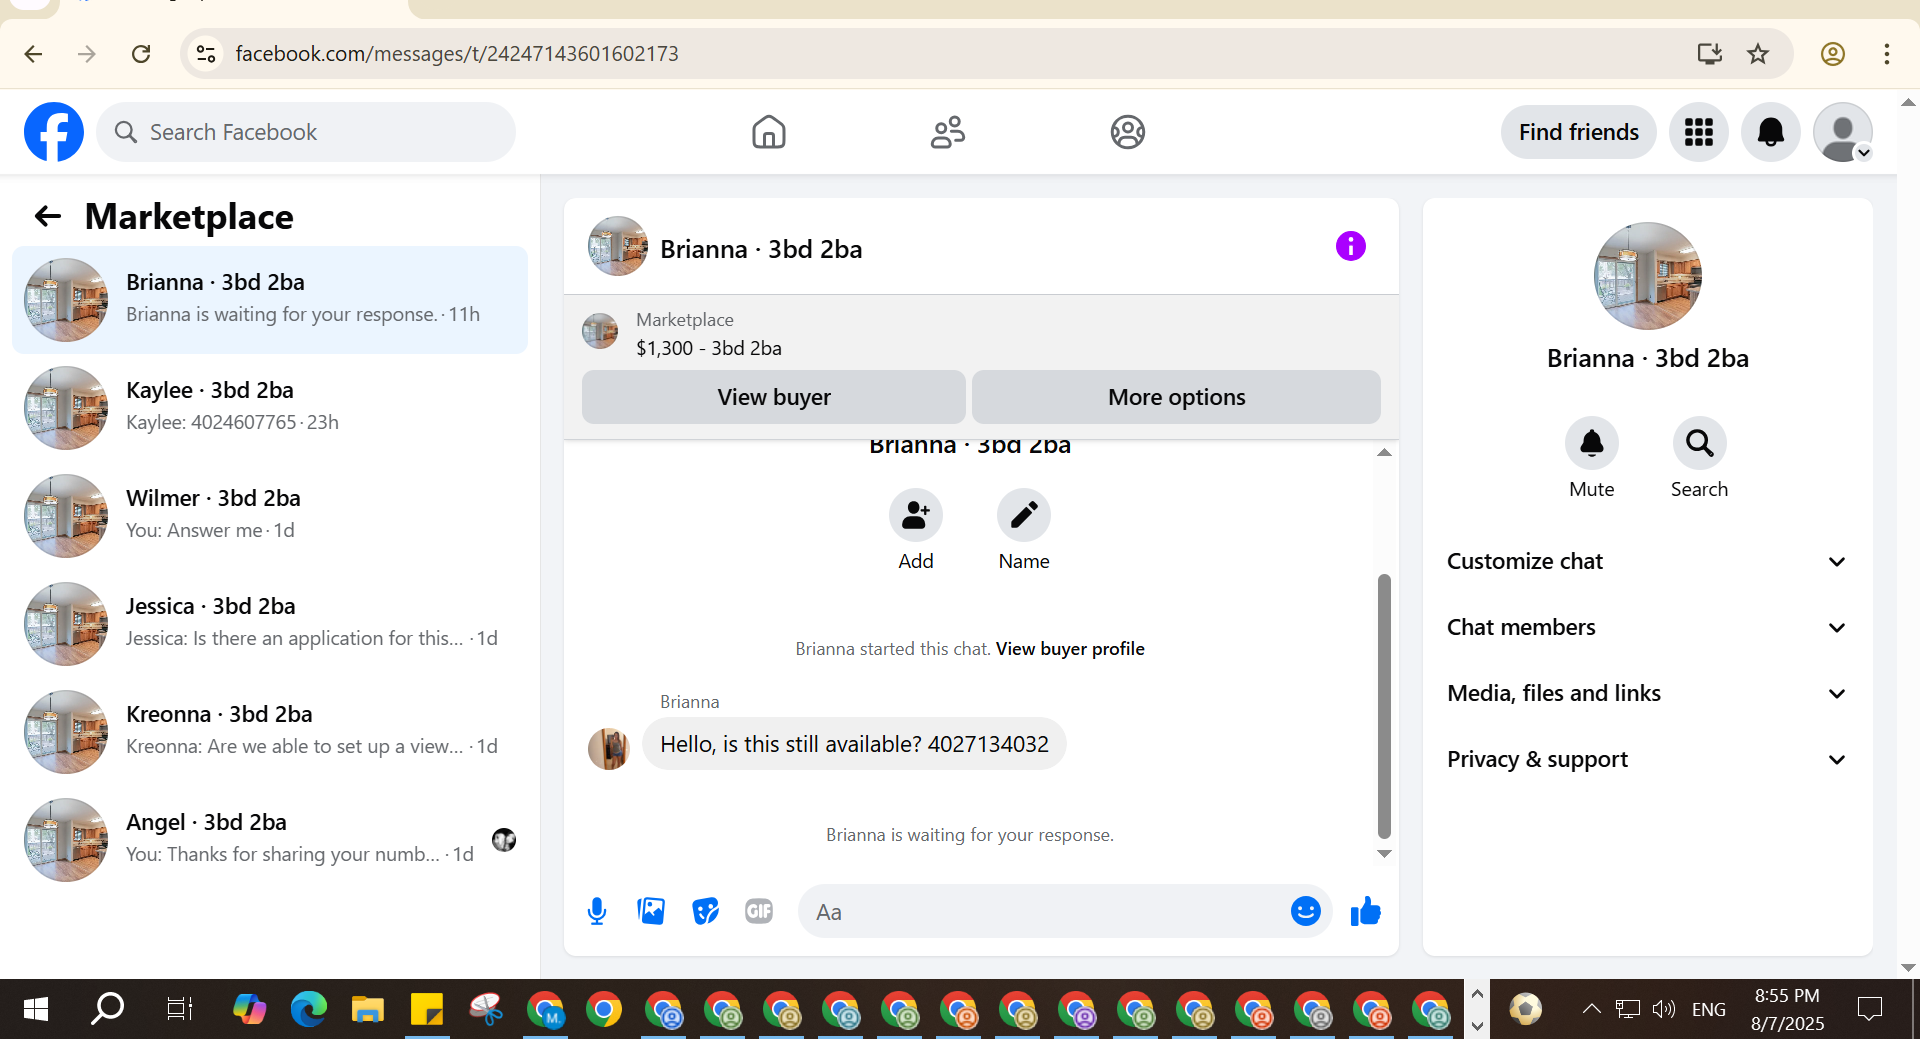
Task: Switch the ENG input language indicator
Action: [x=1709, y=1009]
